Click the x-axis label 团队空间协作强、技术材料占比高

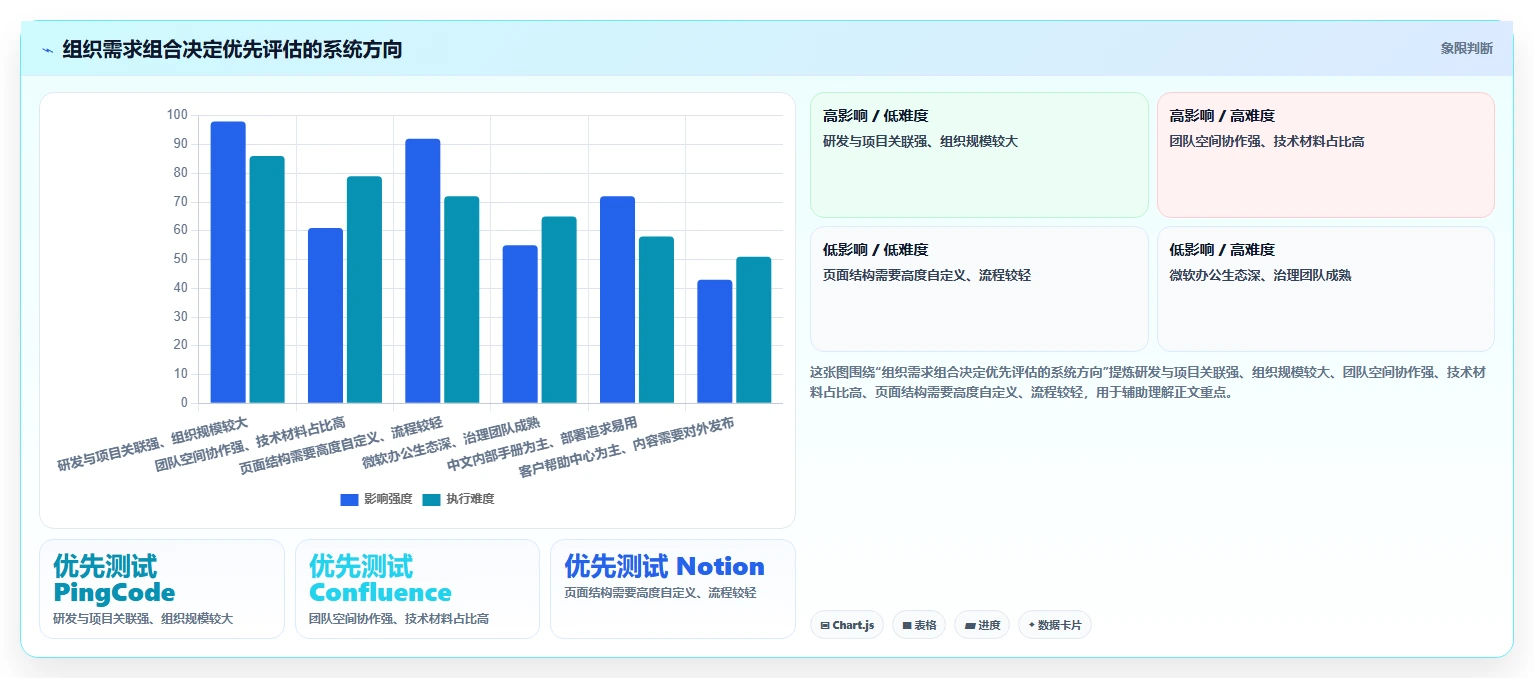[x=250, y=442]
